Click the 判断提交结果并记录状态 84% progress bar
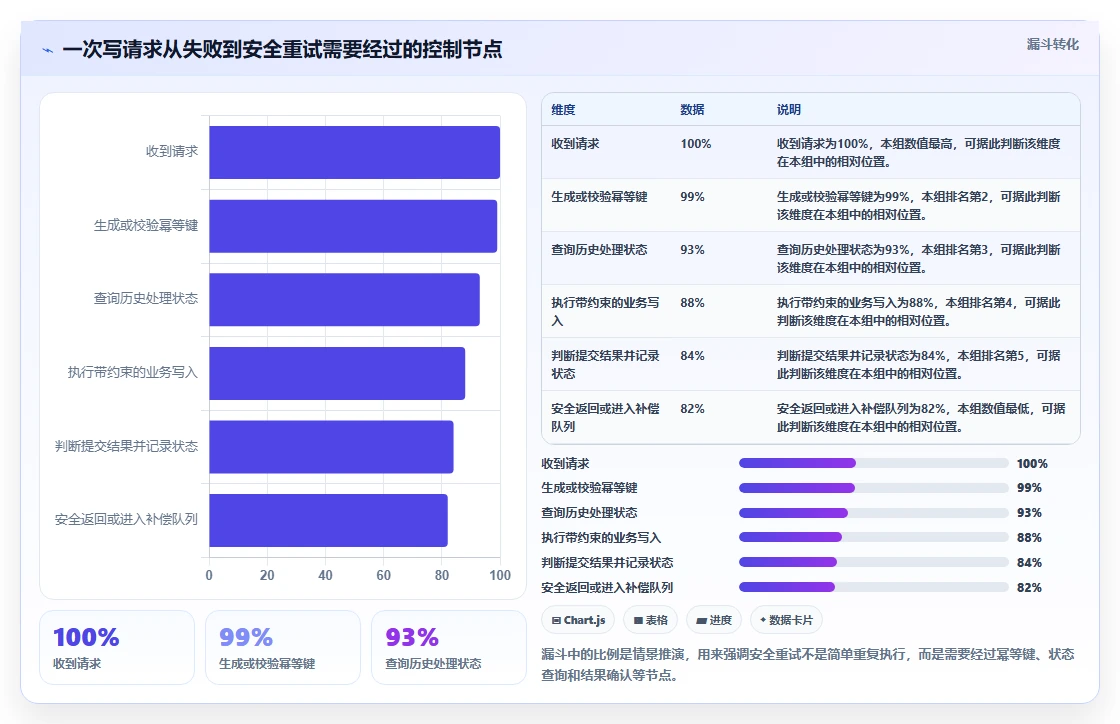Viewport: 1120px width, 724px height. [874, 563]
